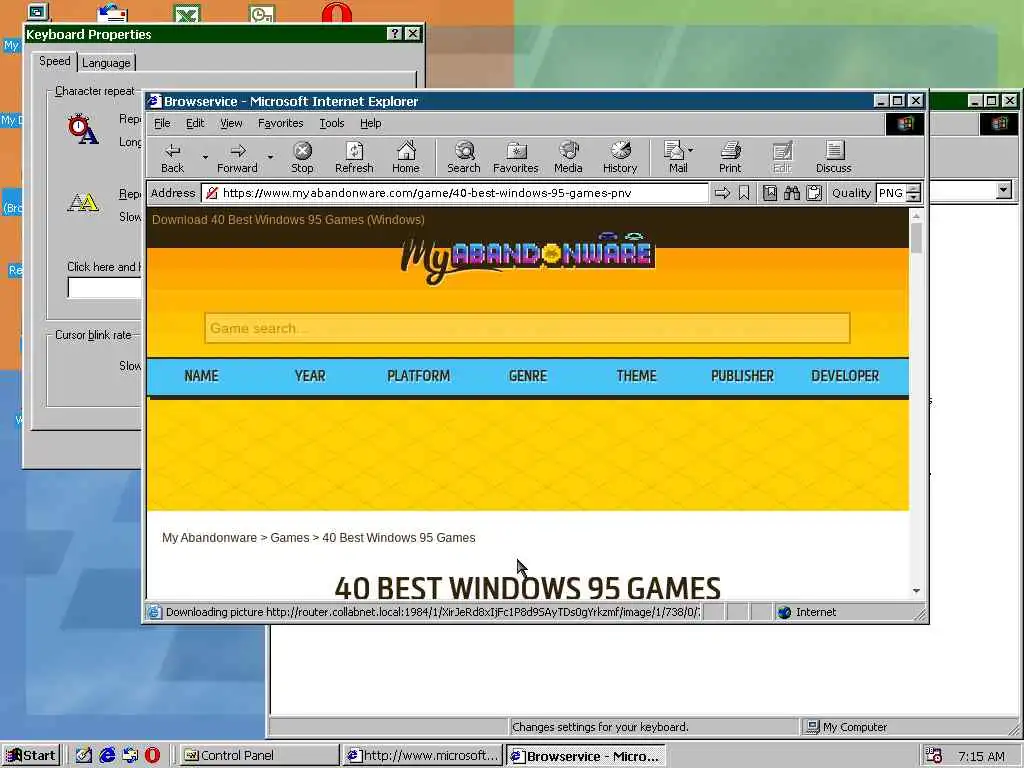The height and width of the screenshot is (768, 1024).
Task: Follow the My Abandonware breadcrumb link
Action: [209, 537]
